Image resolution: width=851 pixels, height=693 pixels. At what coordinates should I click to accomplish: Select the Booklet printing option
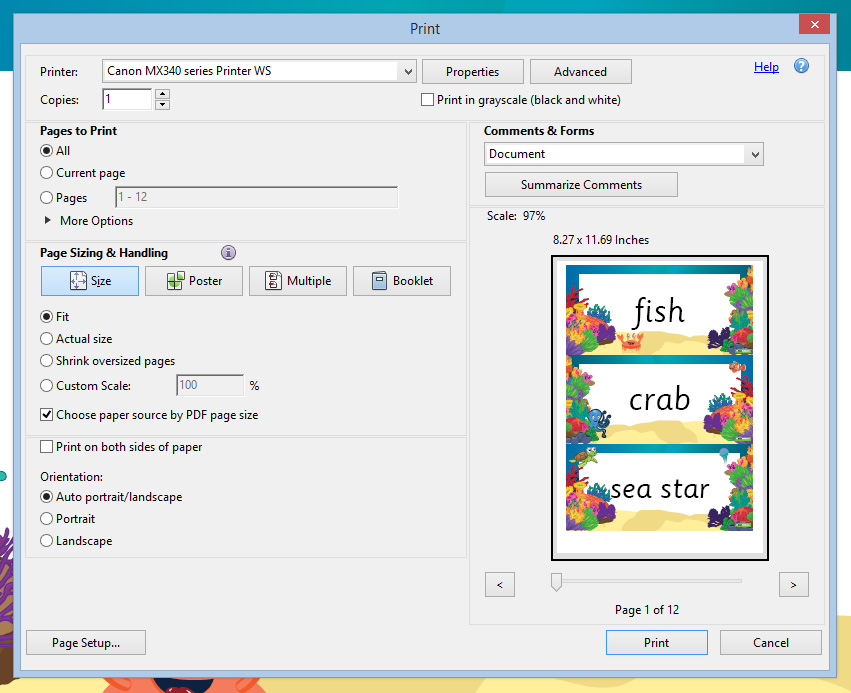402,281
